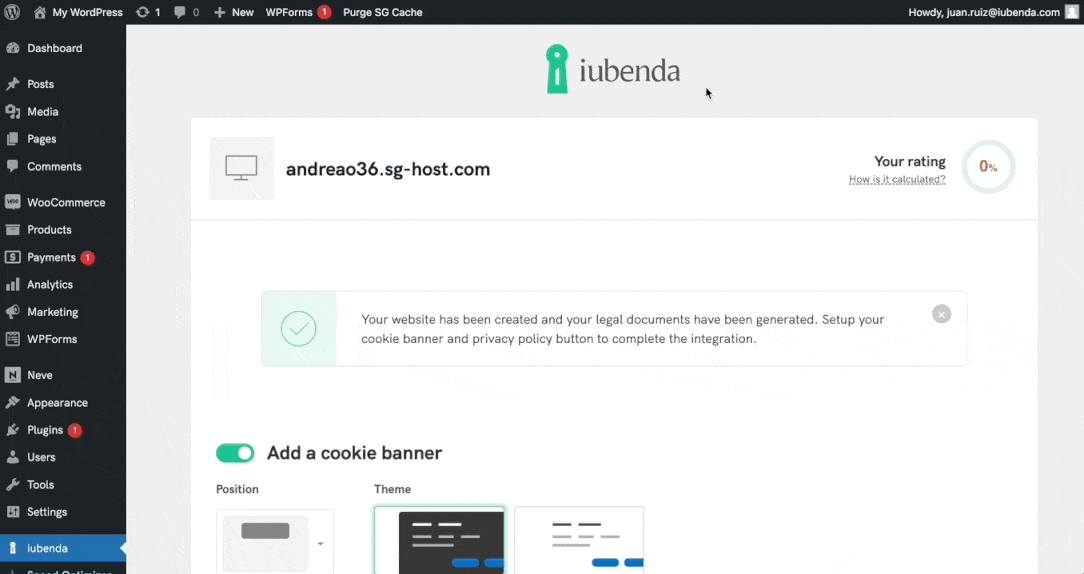Open My WordPress site menu
Image resolution: width=1084 pixels, height=574 pixels.
pos(78,12)
